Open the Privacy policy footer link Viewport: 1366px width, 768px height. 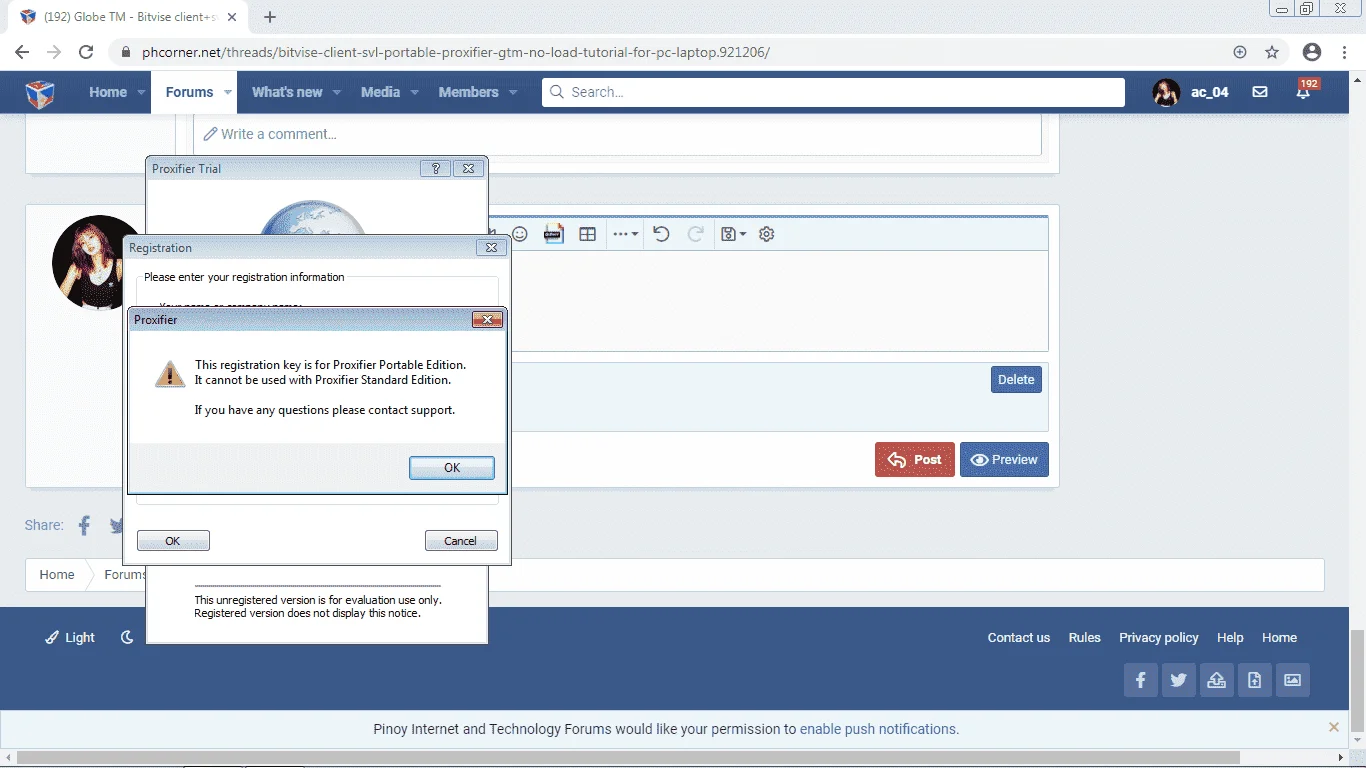(x=1158, y=638)
